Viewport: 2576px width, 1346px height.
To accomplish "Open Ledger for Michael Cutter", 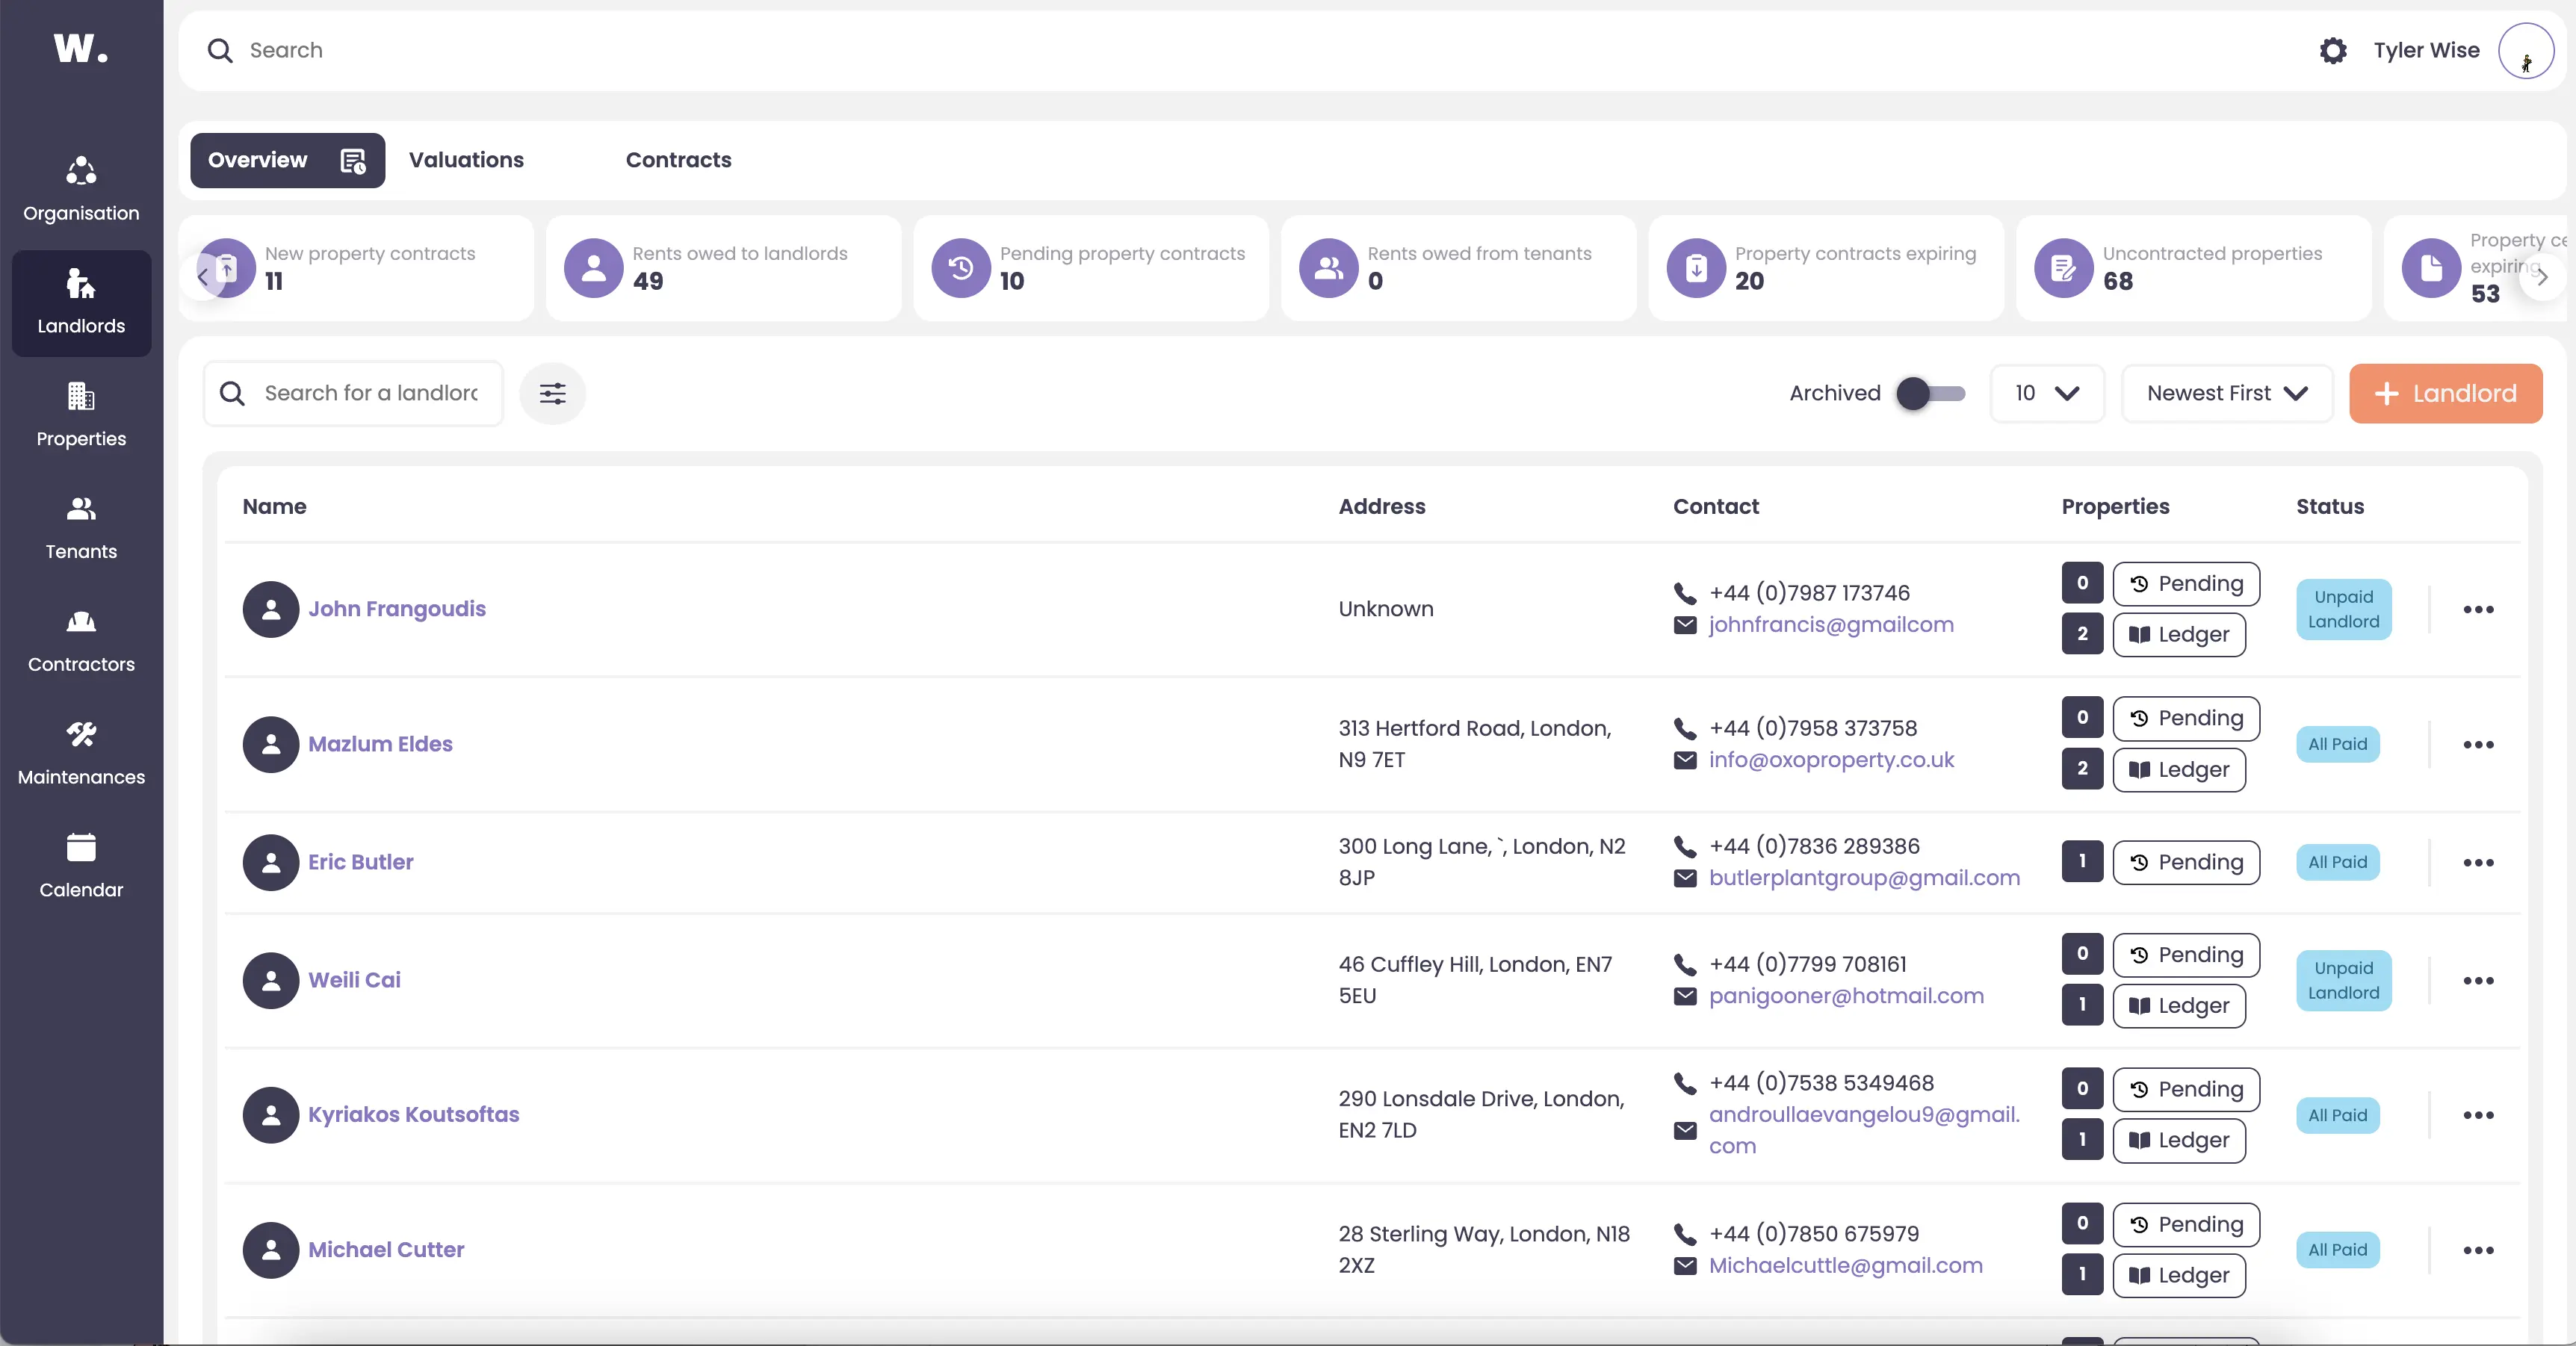I will coord(2179,1275).
